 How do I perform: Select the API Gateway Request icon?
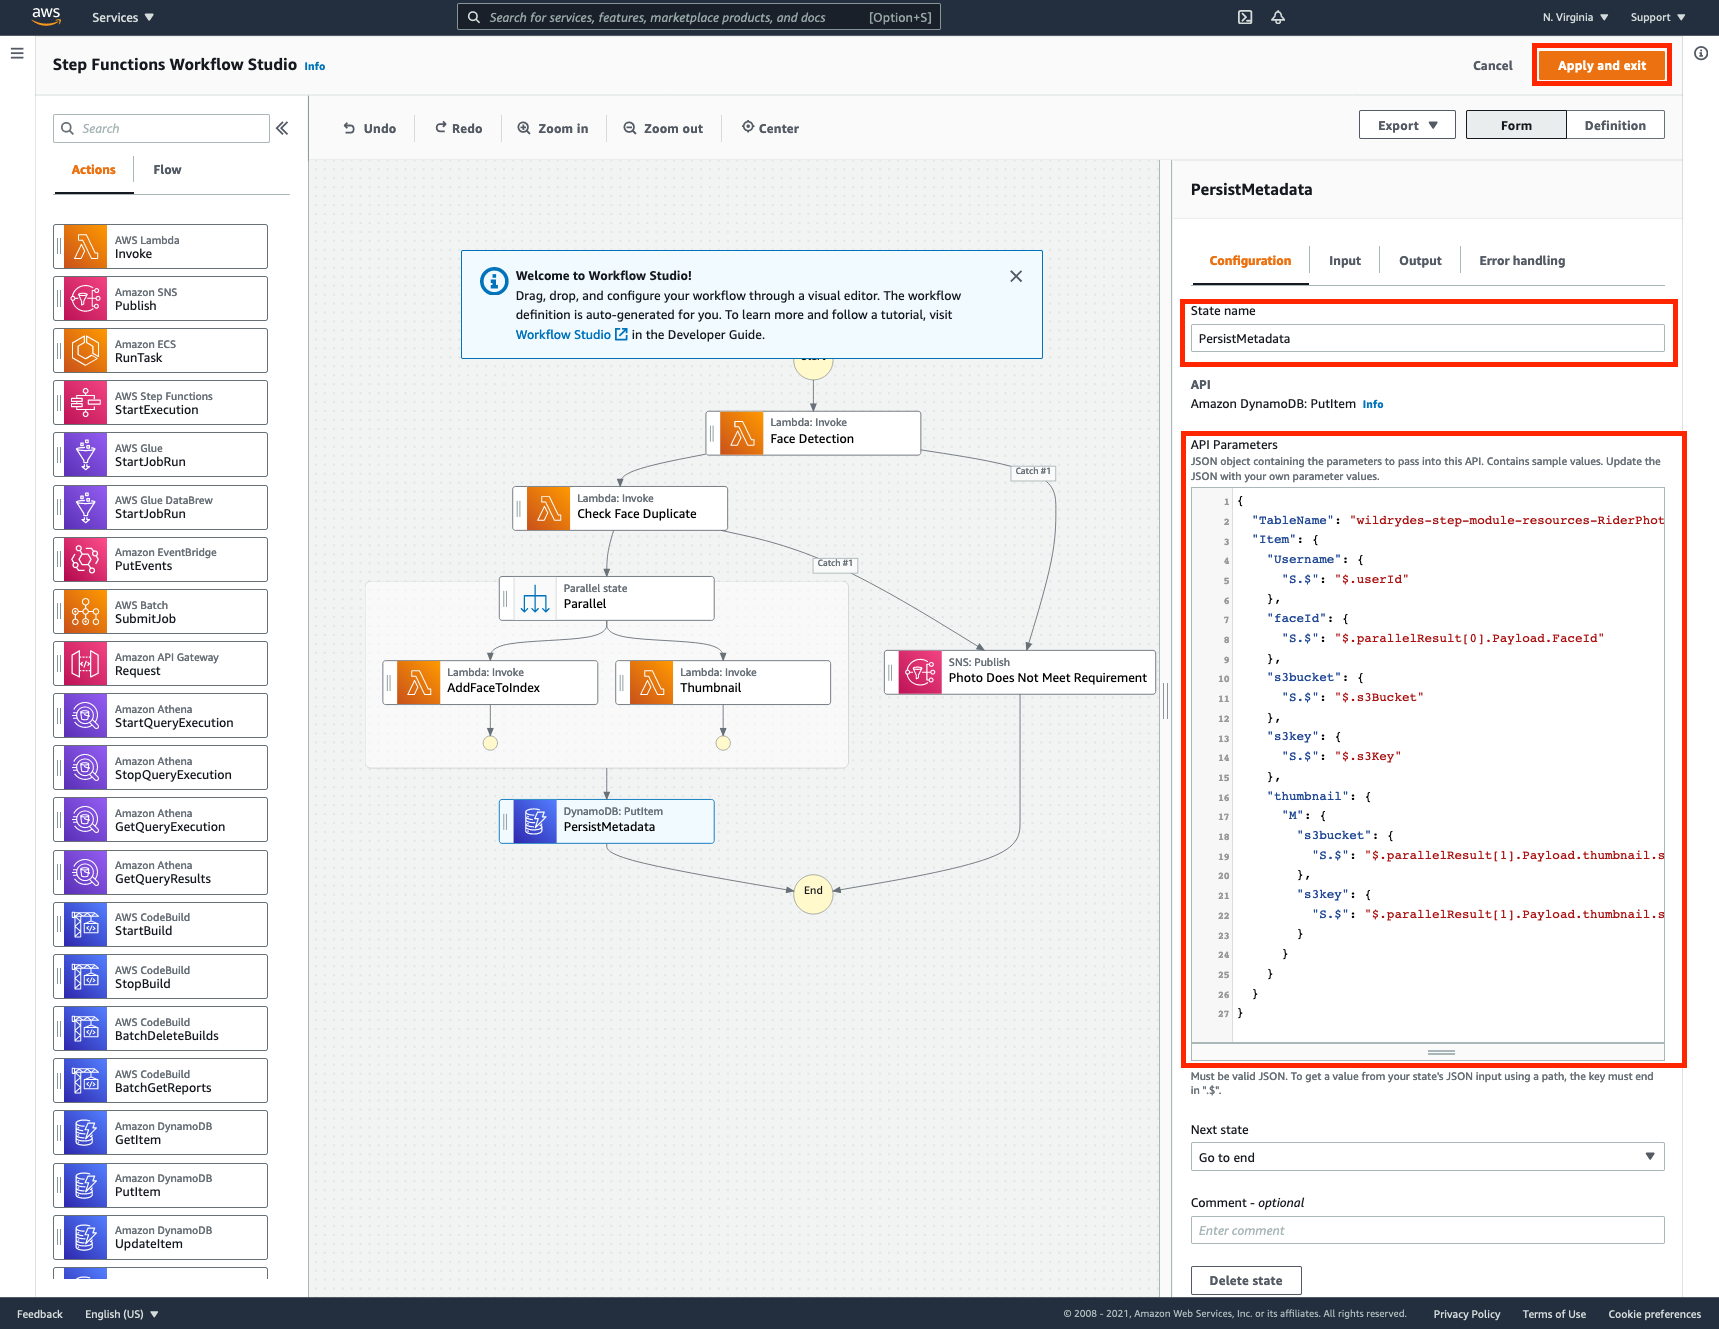[x=86, y=663]
